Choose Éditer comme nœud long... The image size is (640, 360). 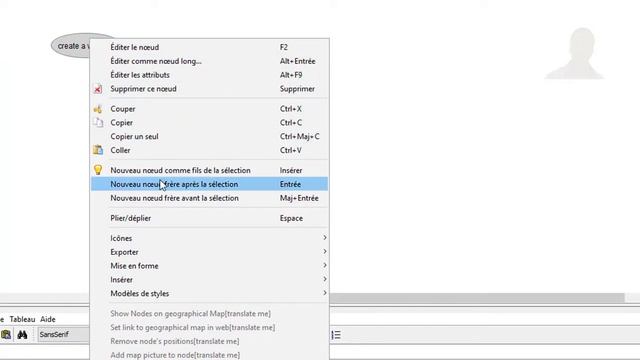pos(209,61)
